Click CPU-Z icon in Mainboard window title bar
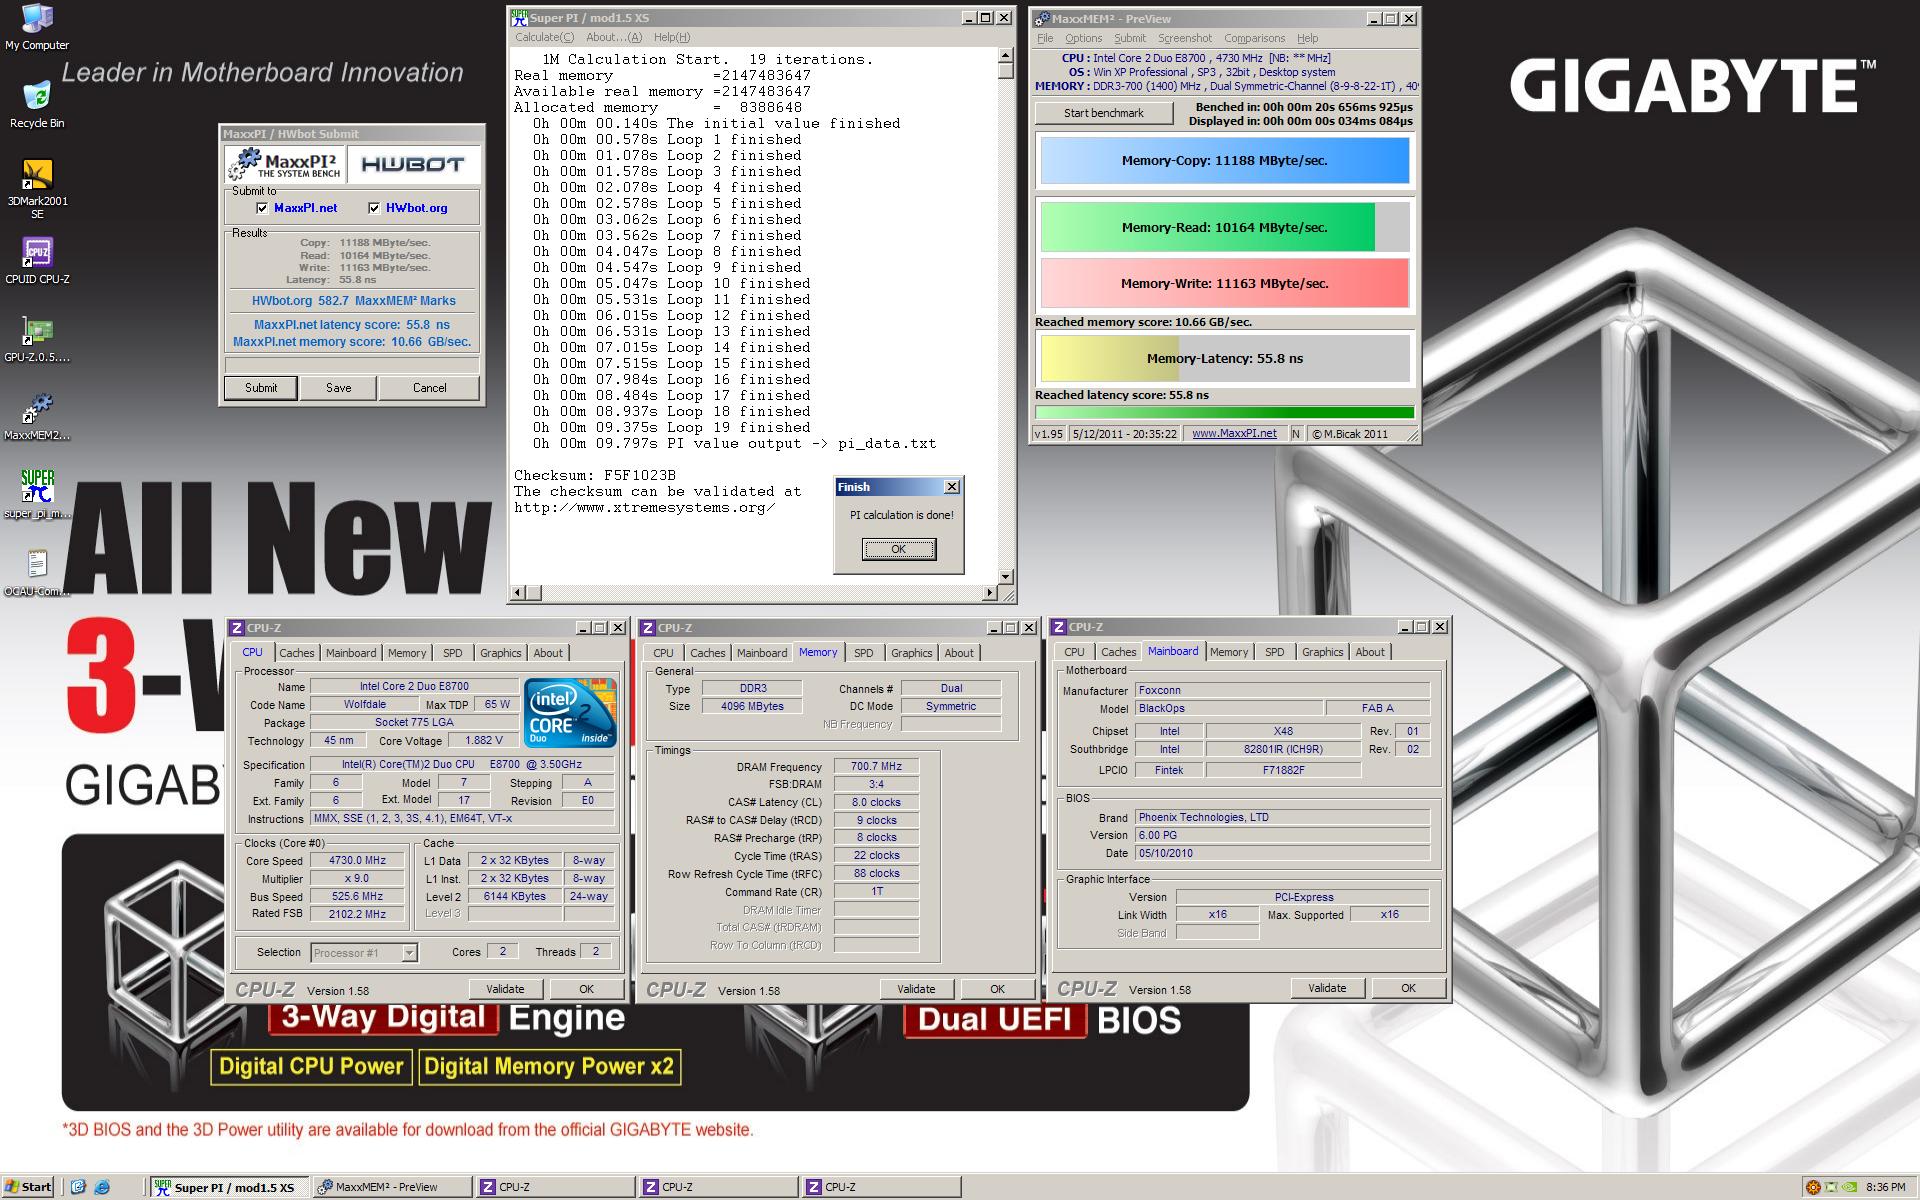Image resolution: width=1920 pixels, height=1200 pixels. [1059, 627]
